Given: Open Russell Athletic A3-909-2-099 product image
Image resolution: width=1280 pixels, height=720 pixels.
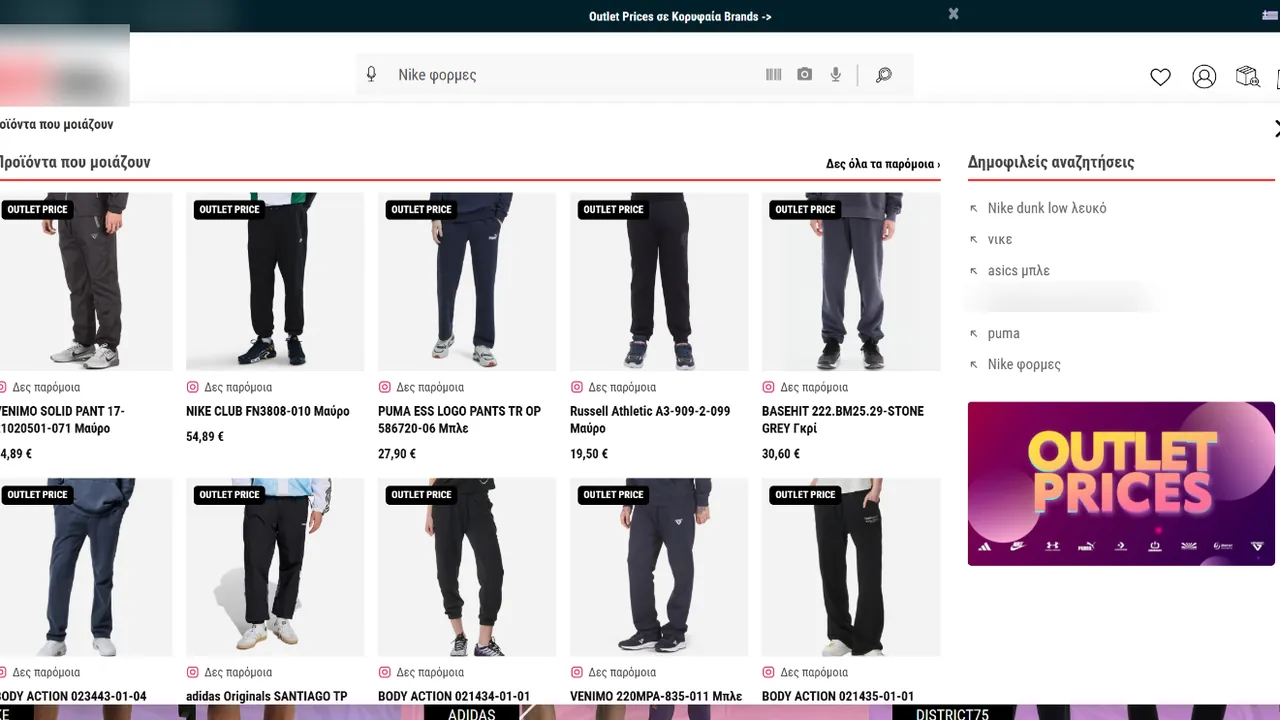Looking at the screenshot, I should (659, 282).
